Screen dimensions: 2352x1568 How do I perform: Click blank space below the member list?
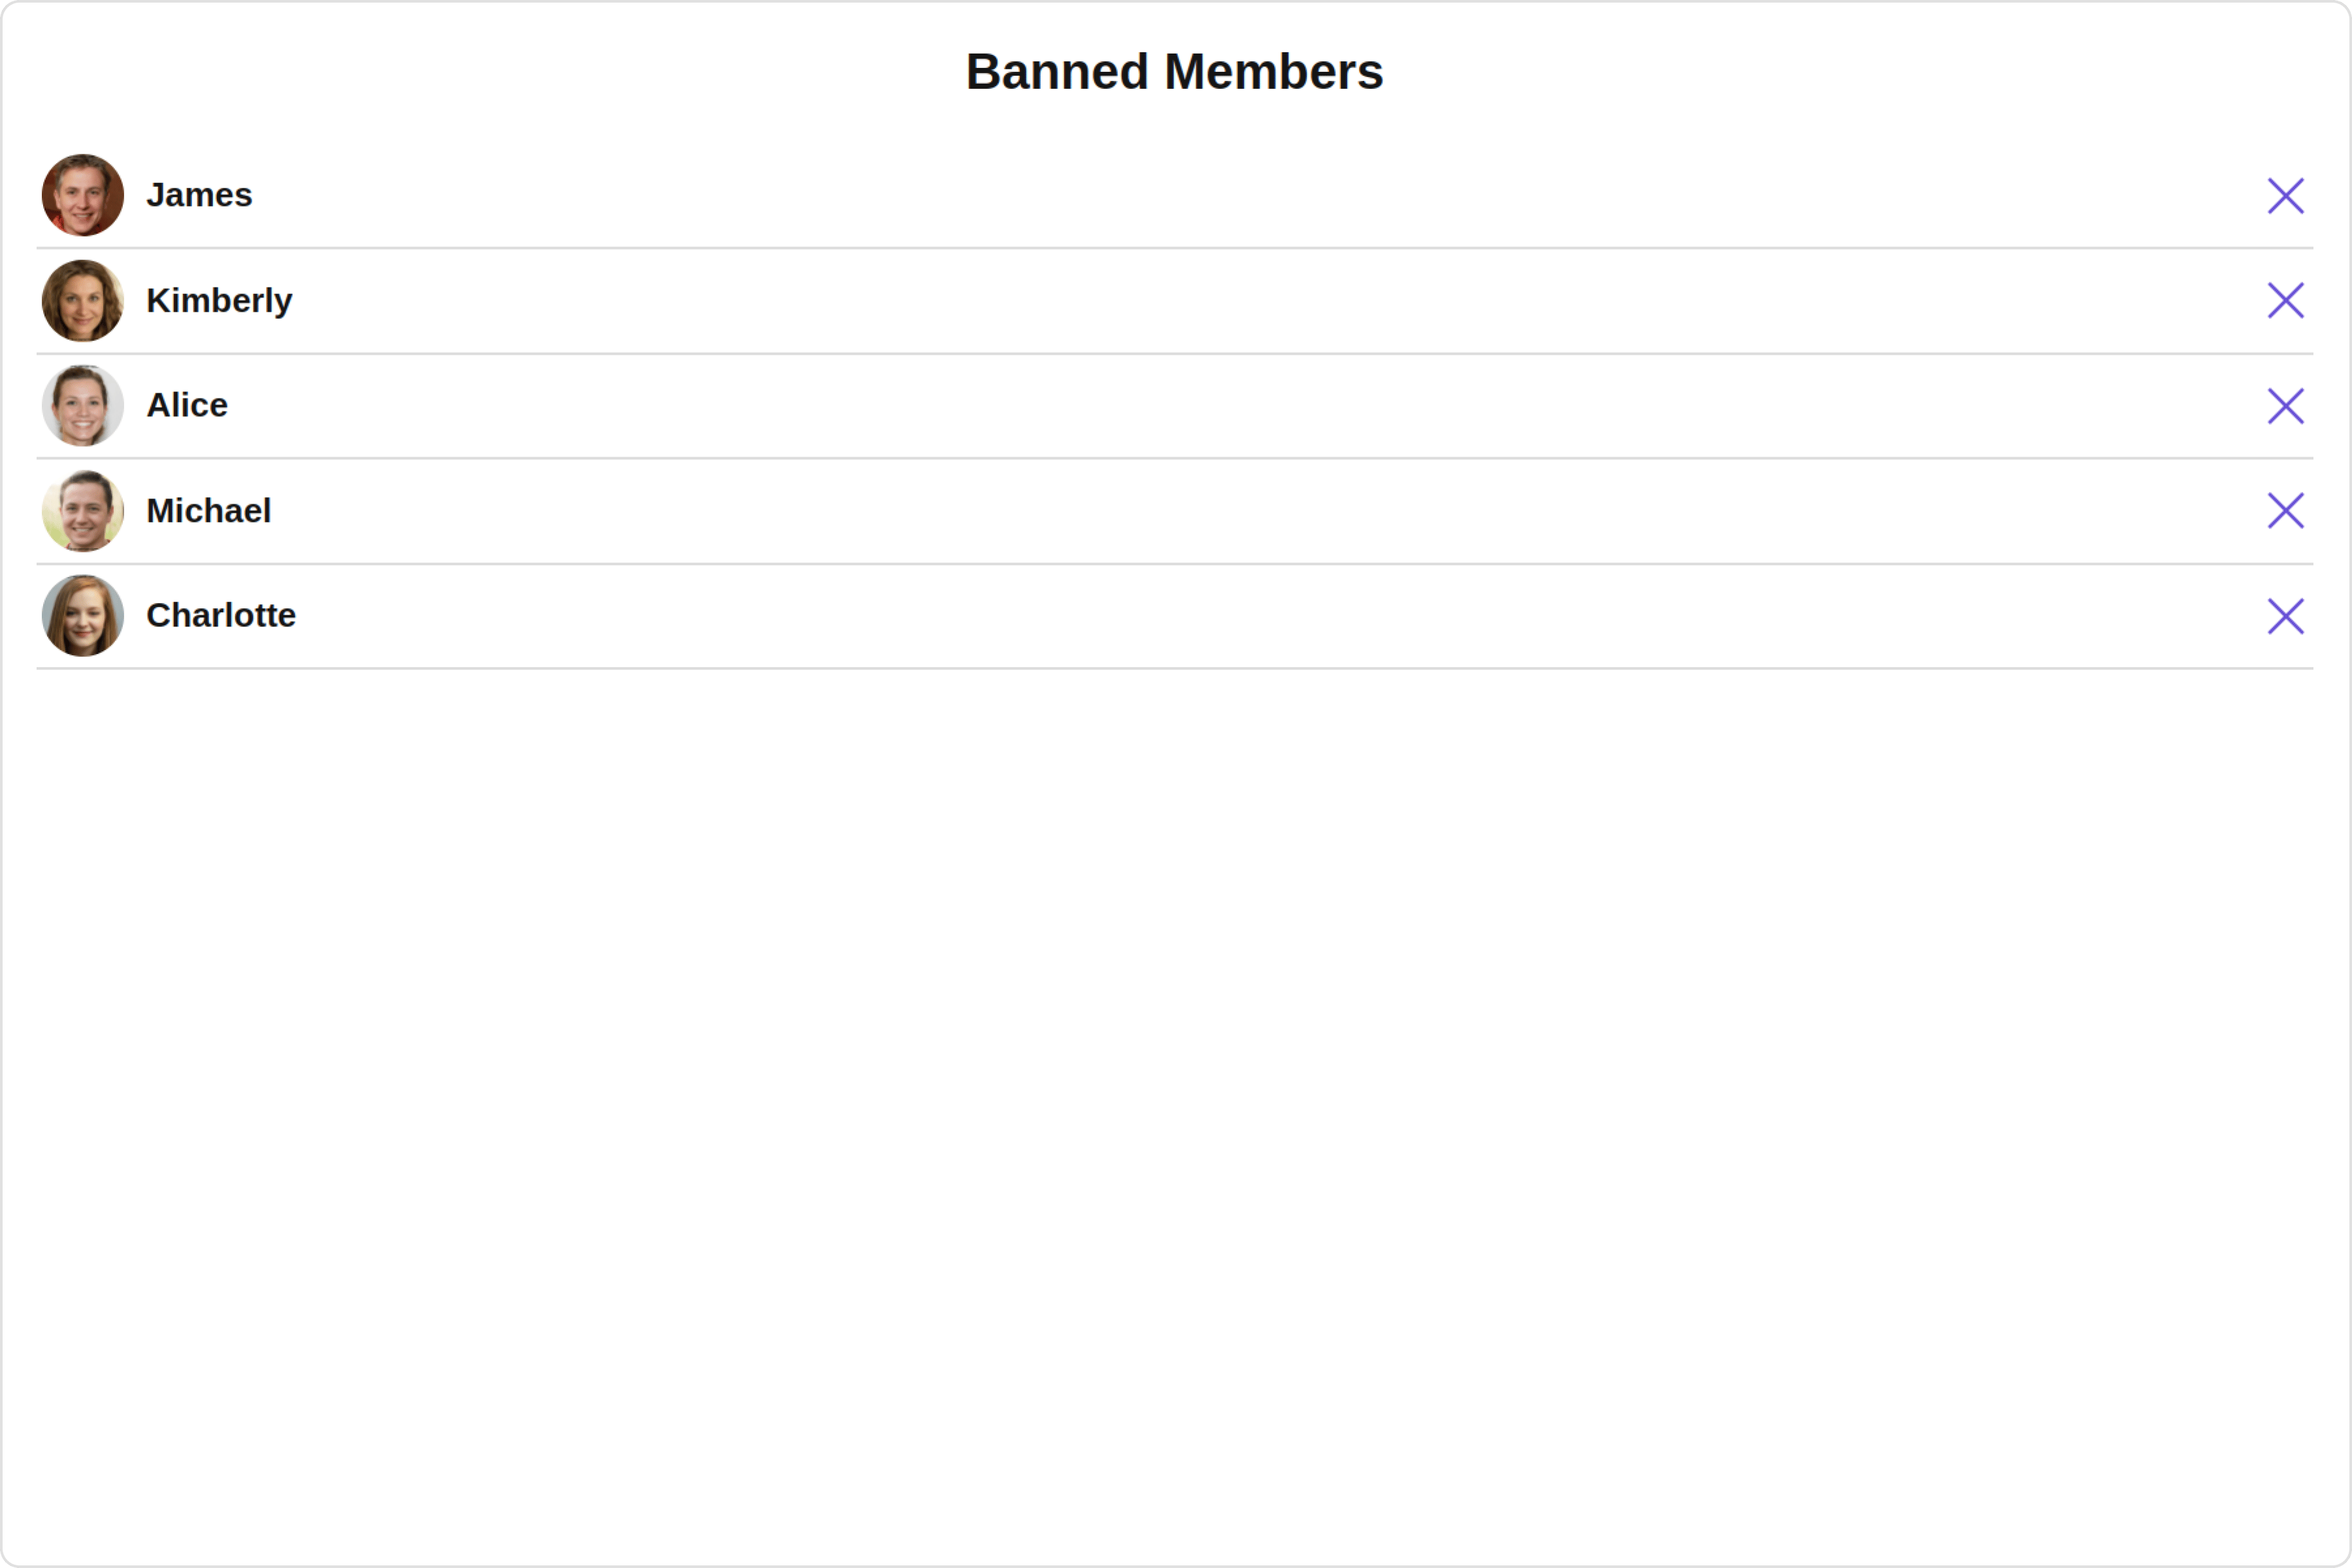[x=1175, y=1100]
